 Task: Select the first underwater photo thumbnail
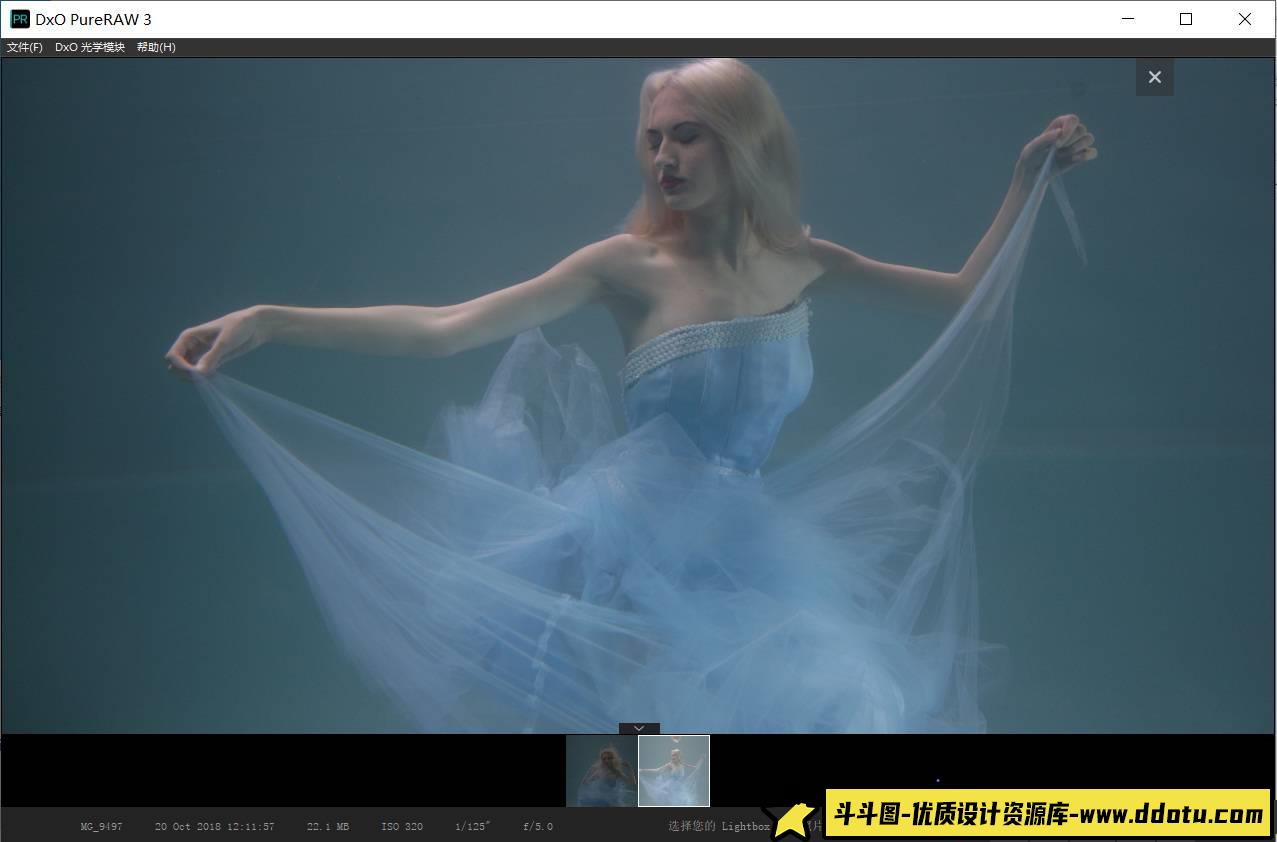point(601,770)
